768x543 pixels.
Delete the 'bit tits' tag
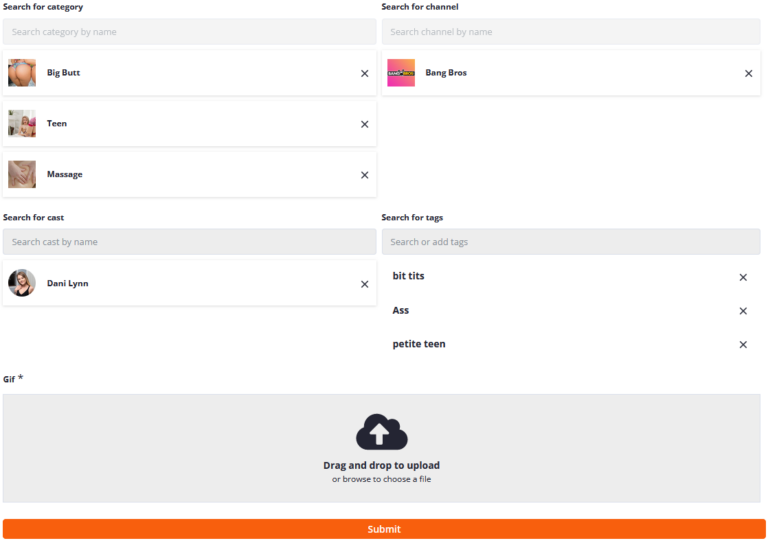(742, 277)
